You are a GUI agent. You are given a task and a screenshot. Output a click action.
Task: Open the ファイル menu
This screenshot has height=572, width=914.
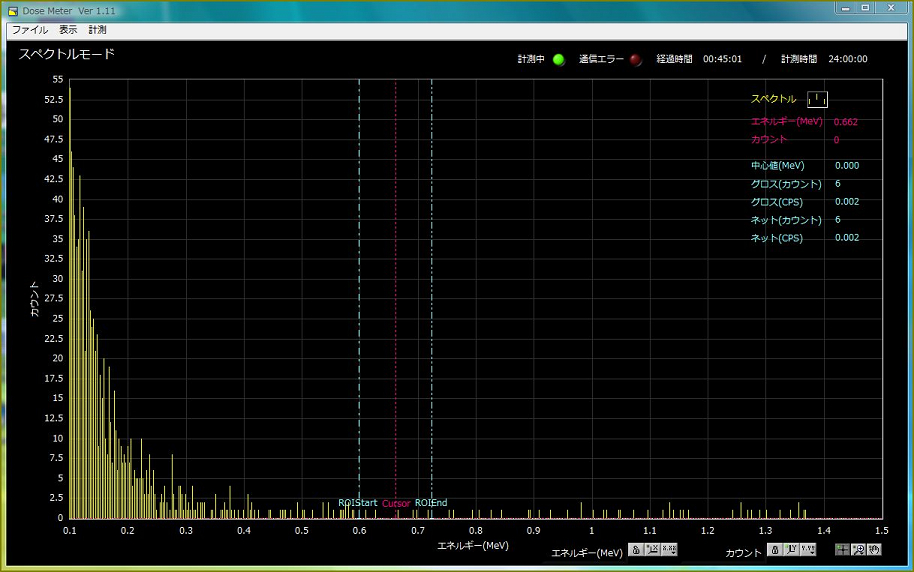29,30
